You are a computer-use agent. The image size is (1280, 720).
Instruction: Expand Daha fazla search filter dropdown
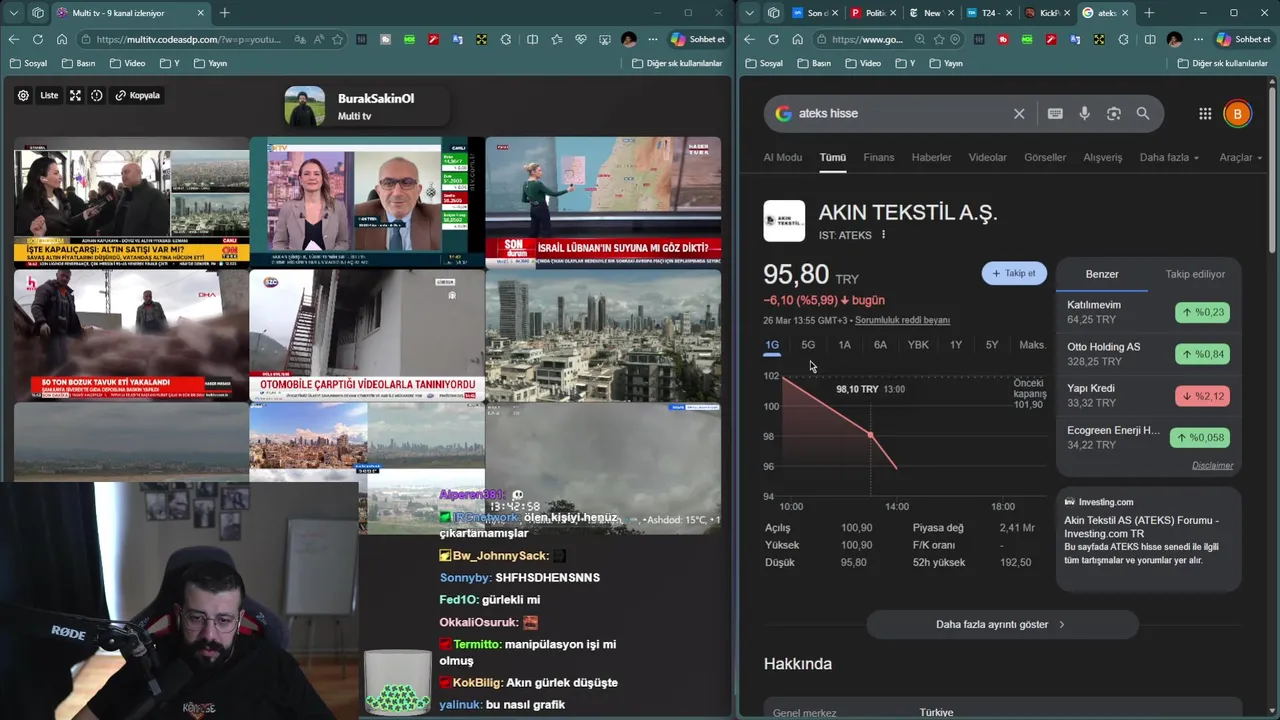pyautogui.click(x=1169, y=158)
